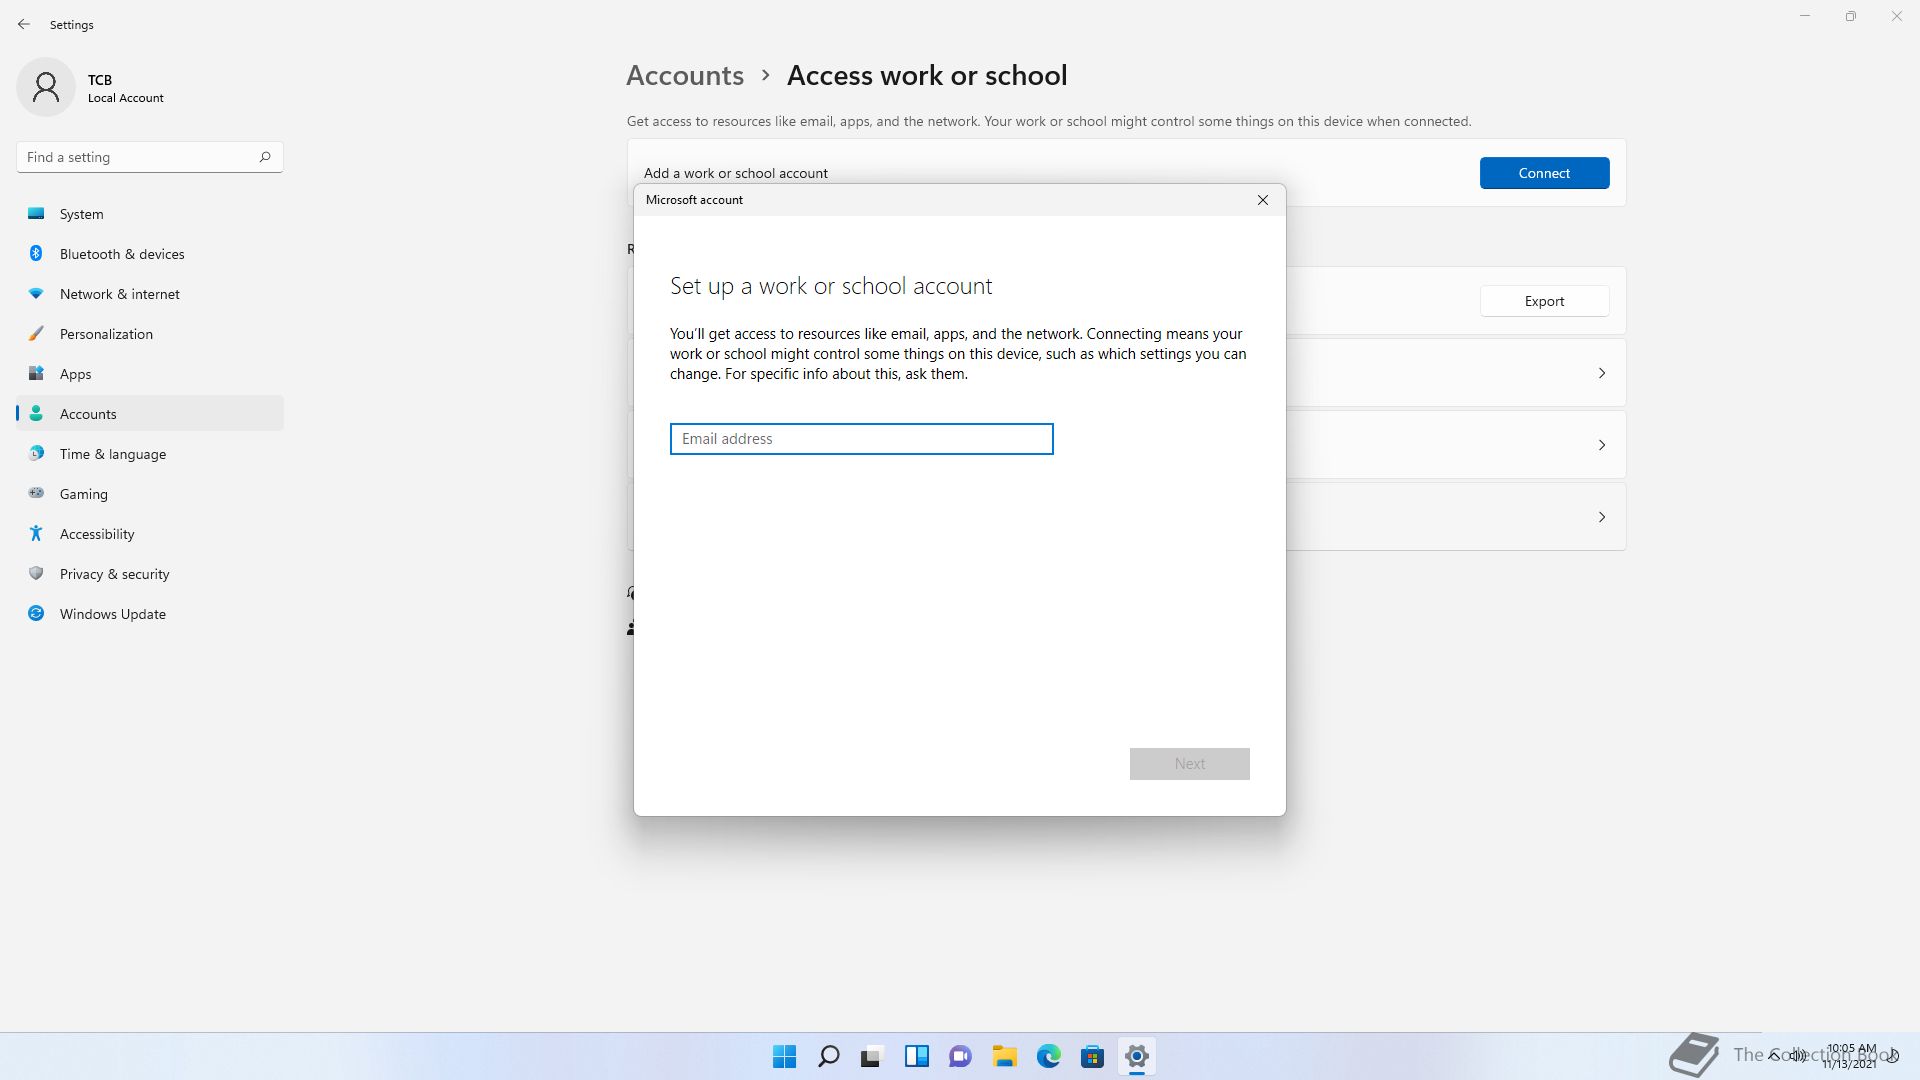The height and width of the screenshot is (1080, 1920).
Task: Open Time & language category label
Action: pos(113,454)
